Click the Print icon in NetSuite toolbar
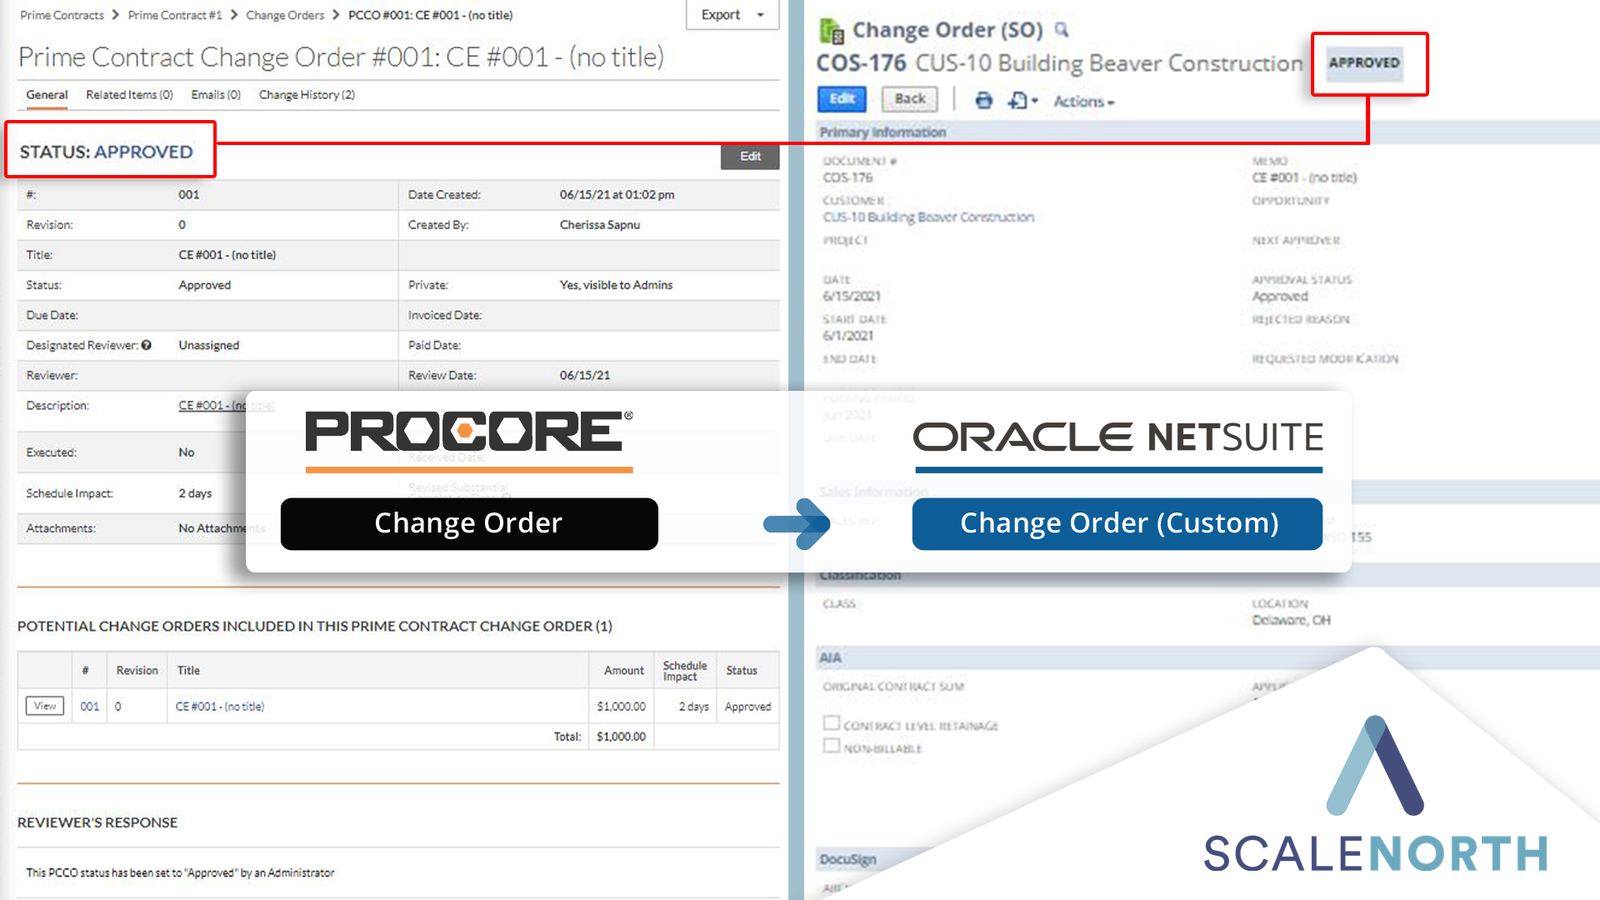 (x=984, y=100)
